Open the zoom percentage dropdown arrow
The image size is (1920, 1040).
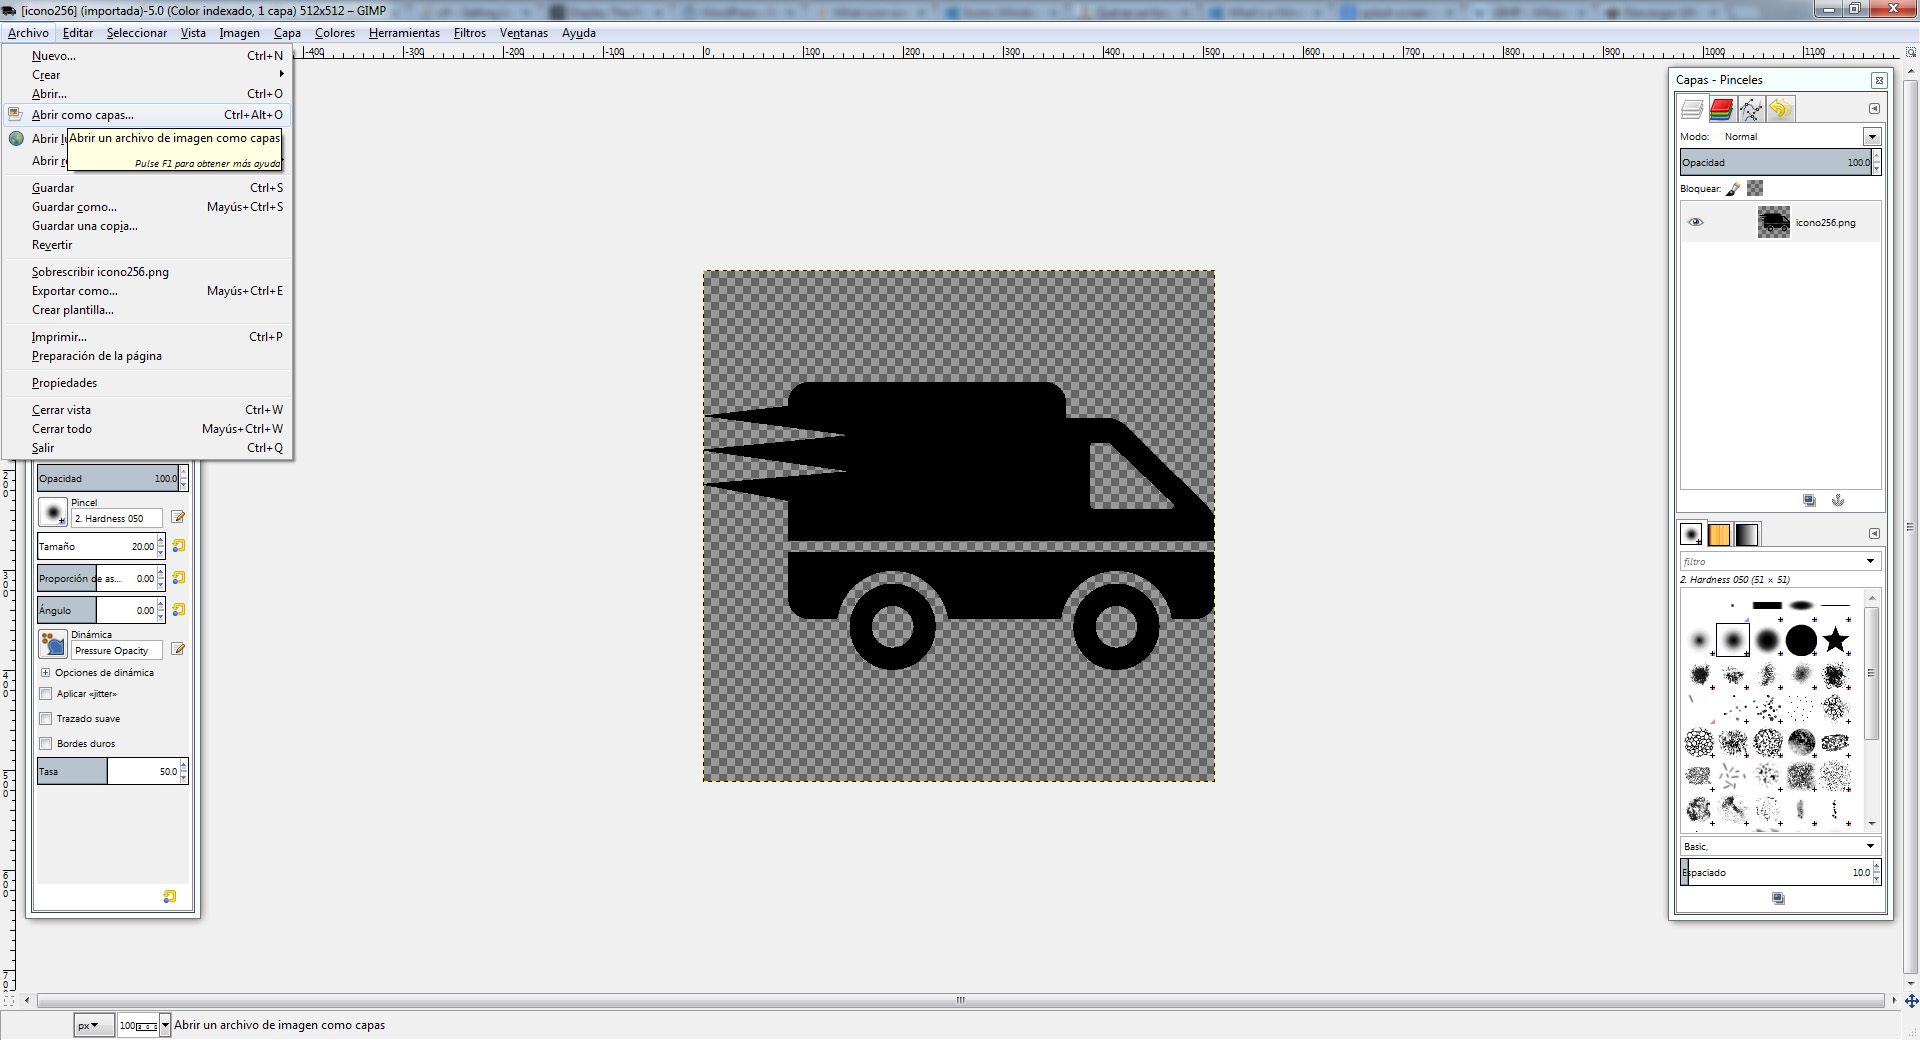tap(166, 1025)
